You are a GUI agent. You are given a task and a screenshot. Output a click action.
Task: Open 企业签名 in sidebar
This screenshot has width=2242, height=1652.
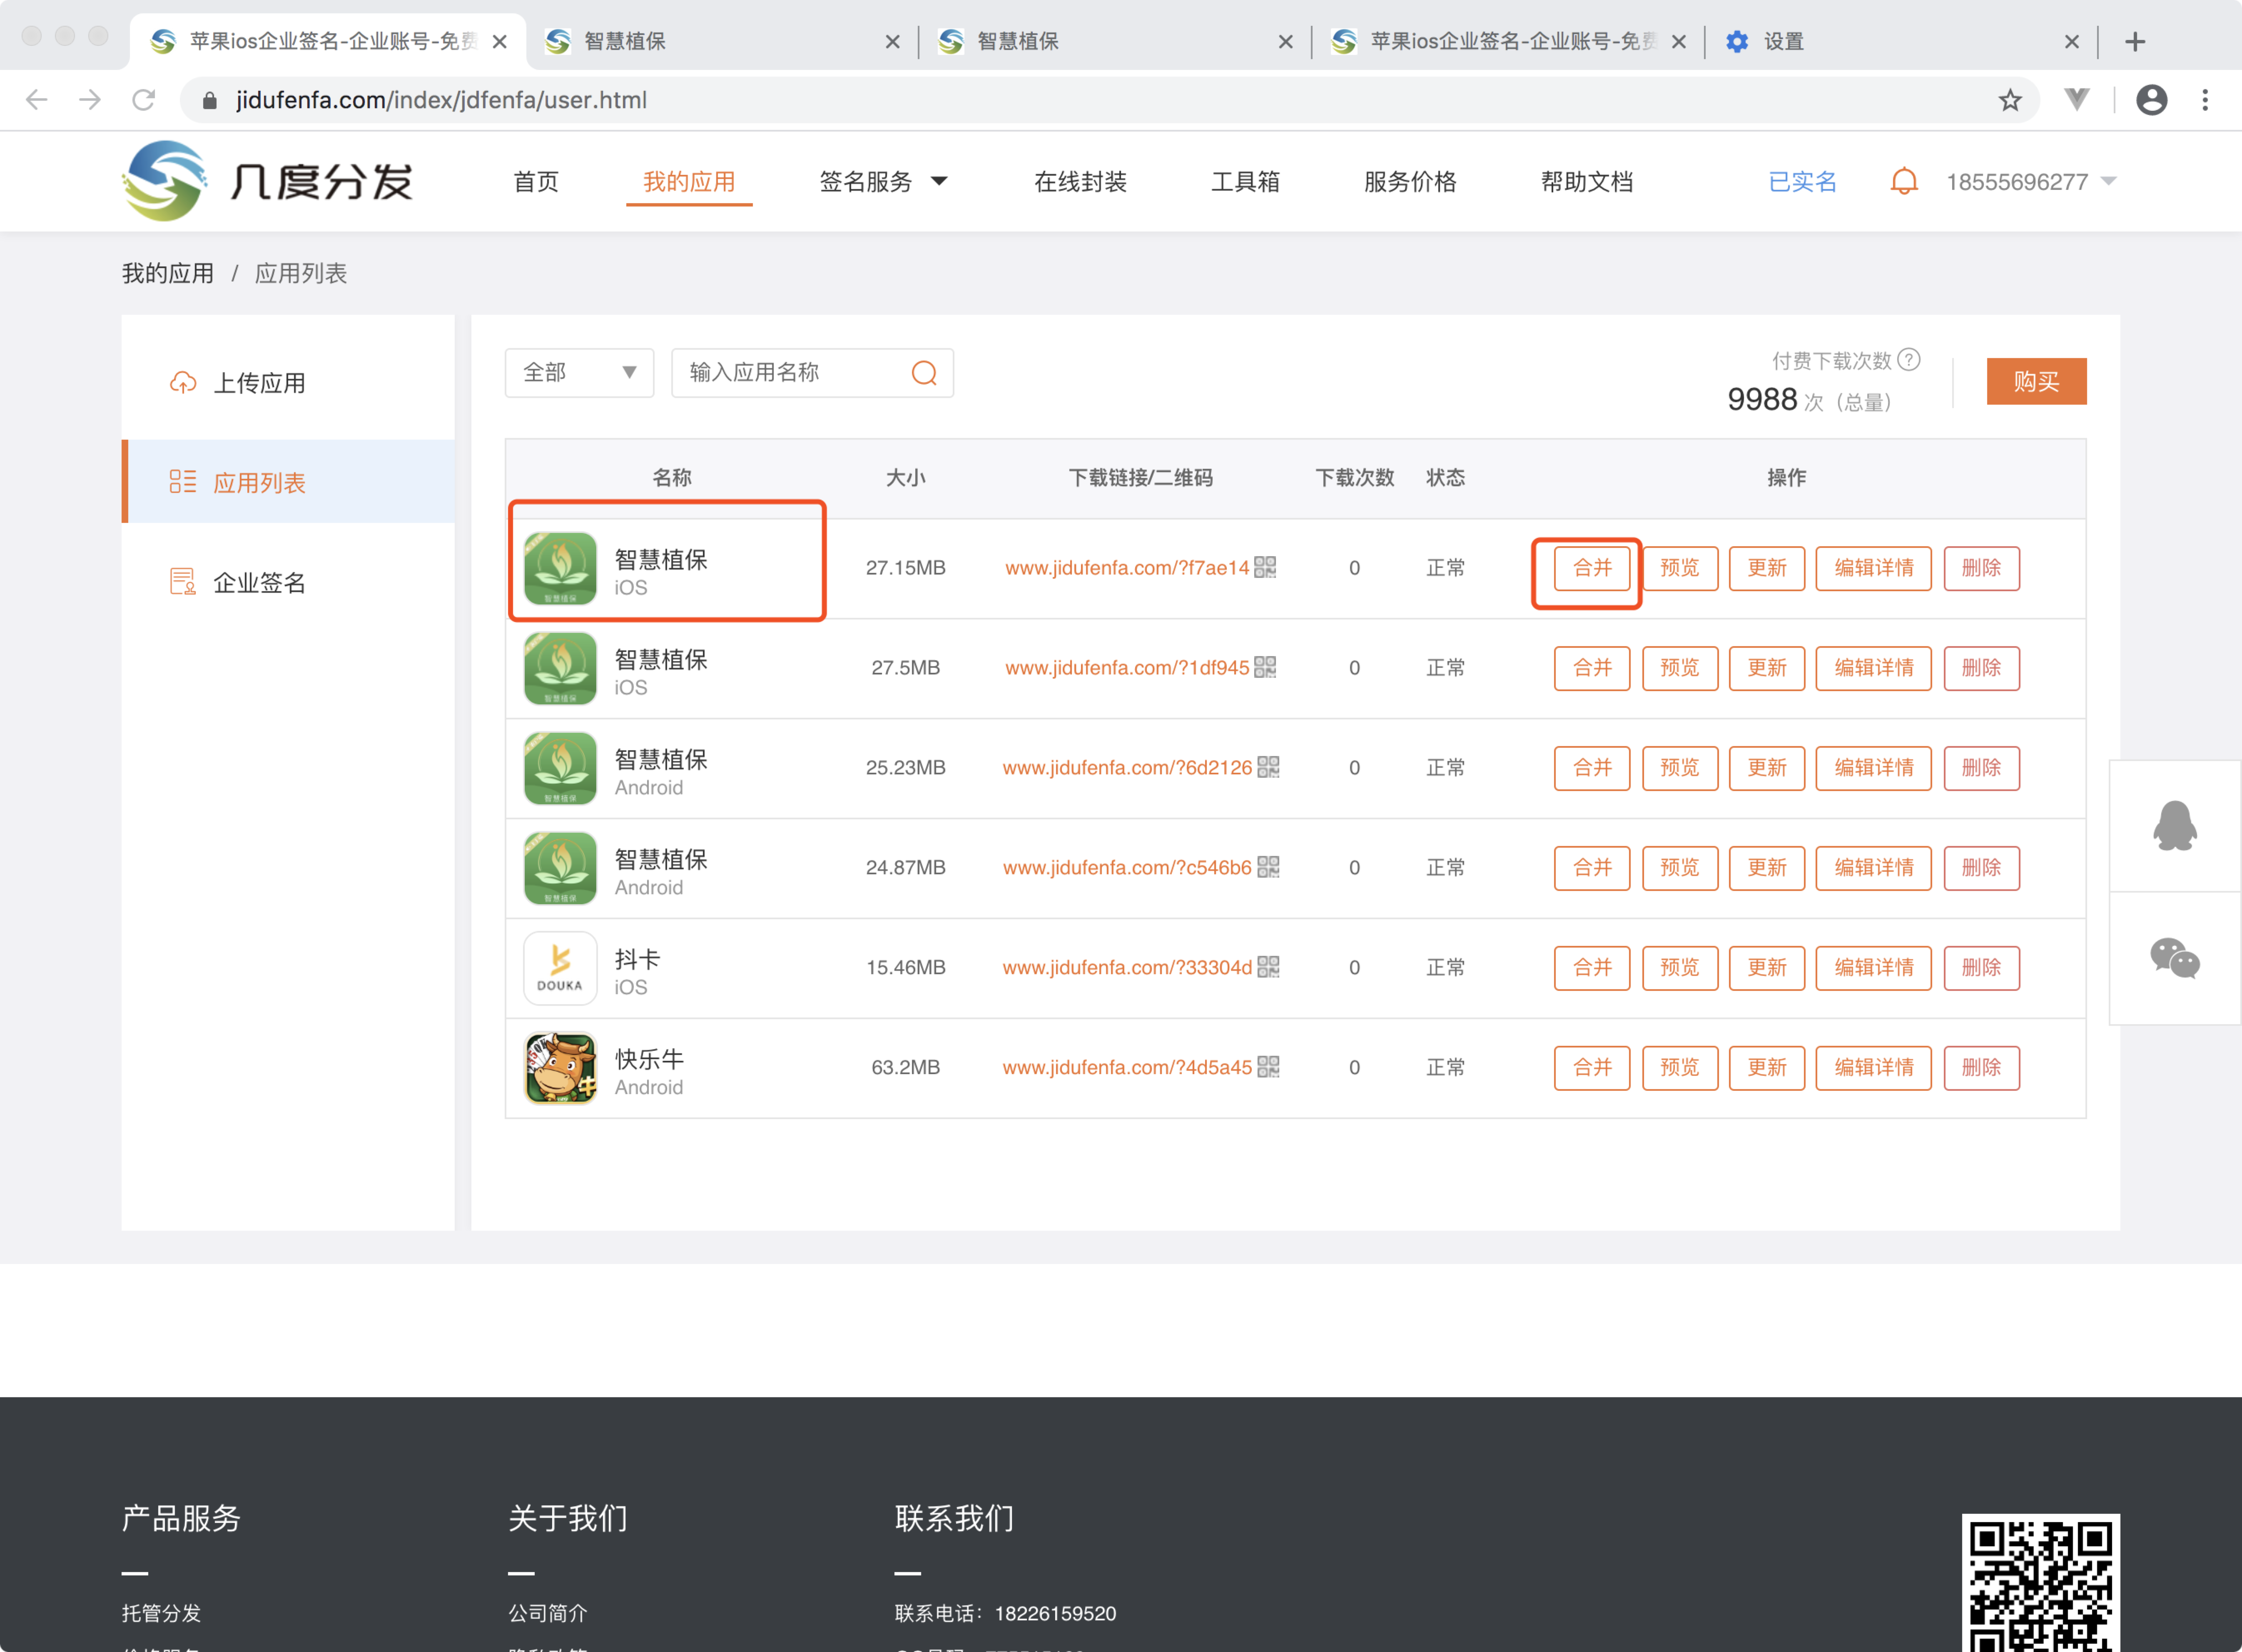click(x=288, y=582)
